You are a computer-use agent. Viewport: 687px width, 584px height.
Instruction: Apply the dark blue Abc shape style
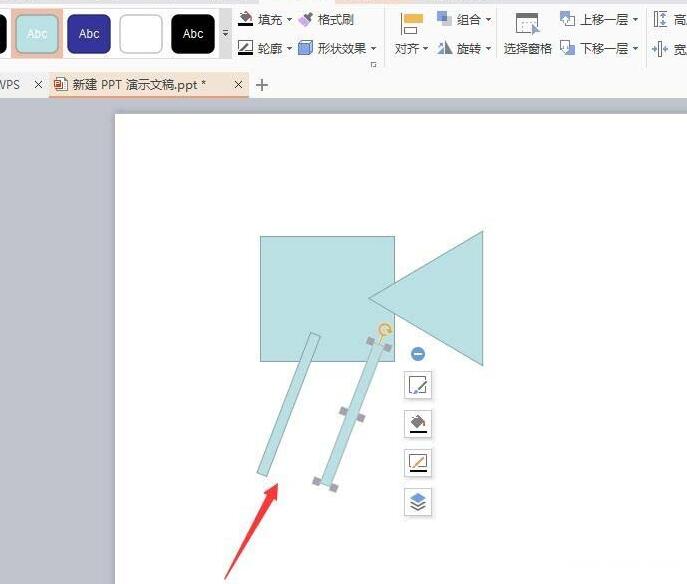point(89,34)
